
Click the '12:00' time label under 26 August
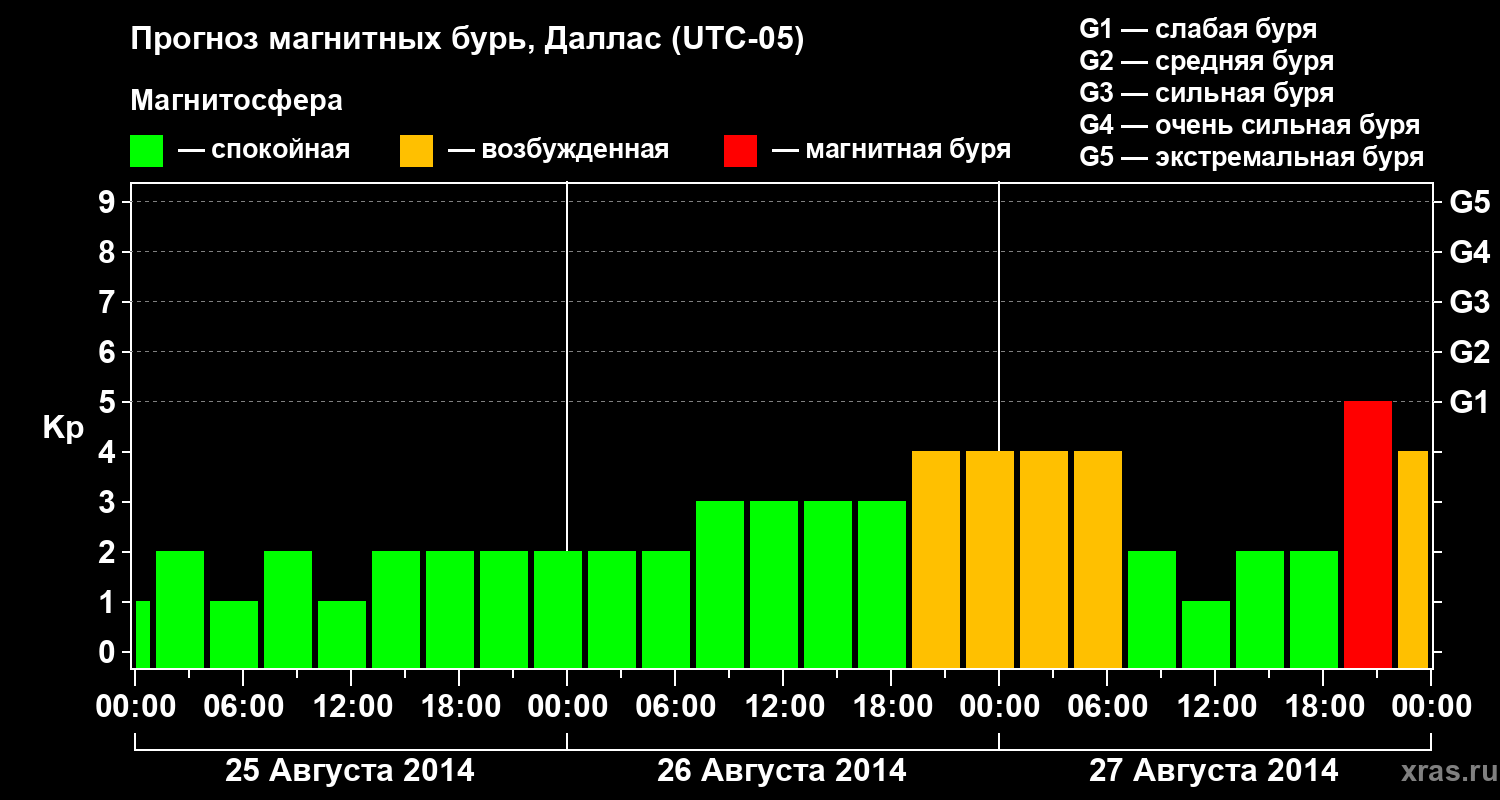(783, 707)
